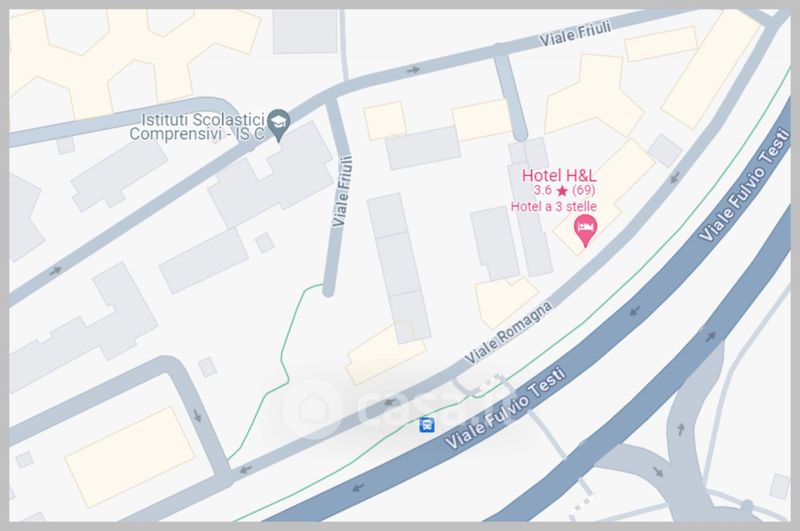Click the Viale Romagna street label

pos(508,333)
